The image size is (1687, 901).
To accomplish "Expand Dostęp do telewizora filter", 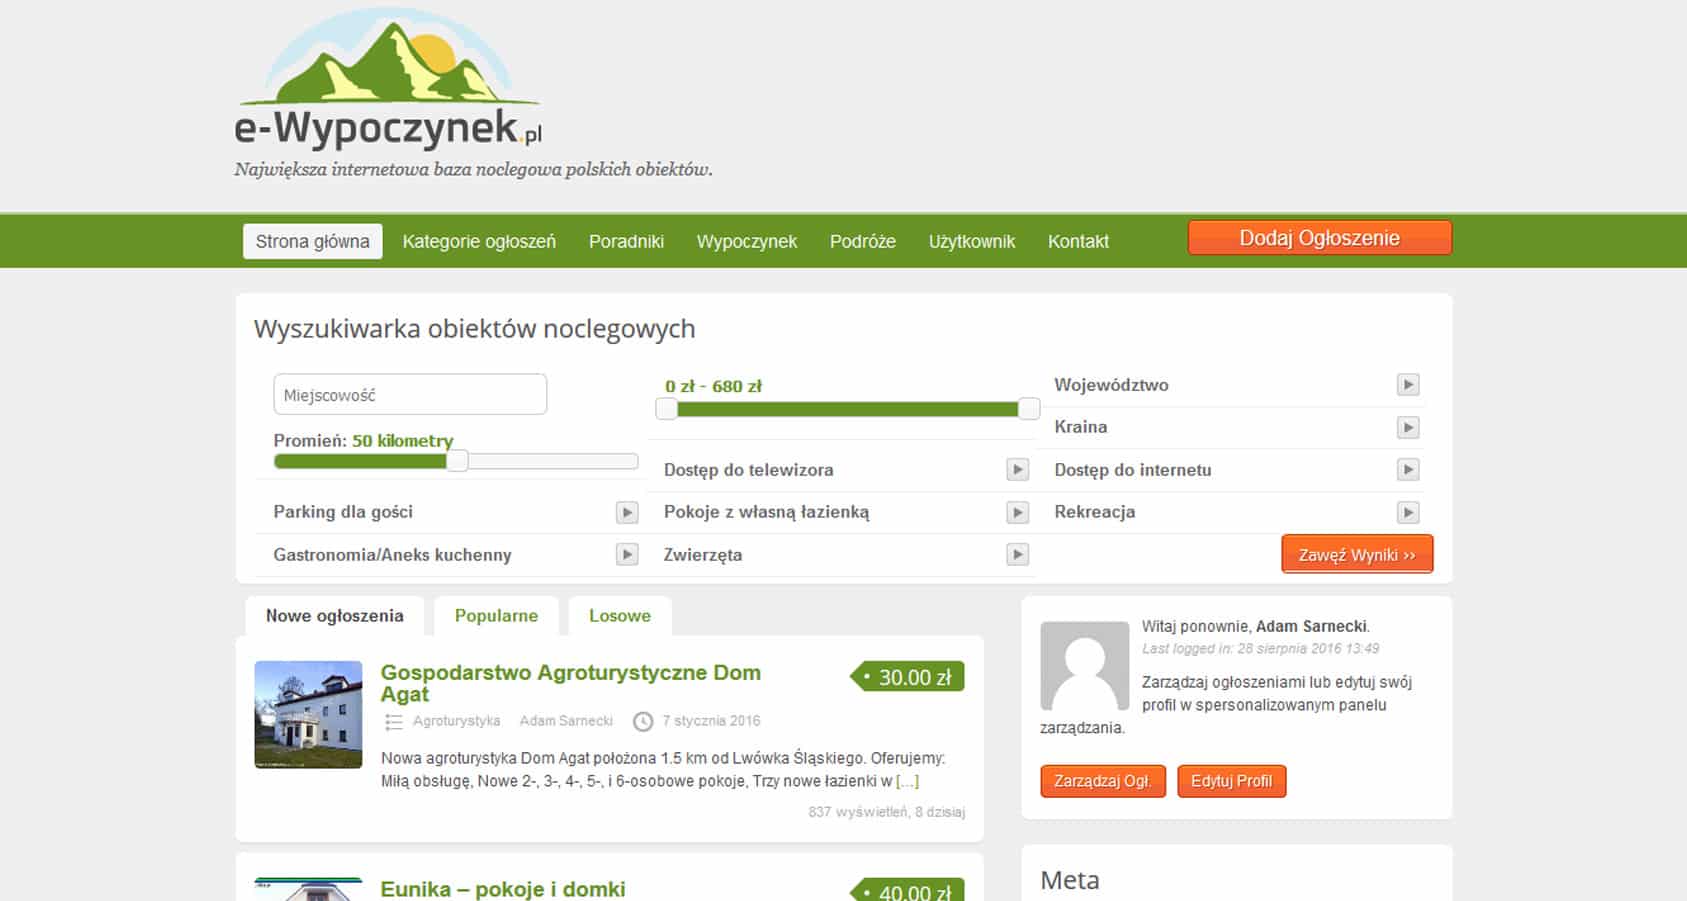I will (x=1017, y=469).
